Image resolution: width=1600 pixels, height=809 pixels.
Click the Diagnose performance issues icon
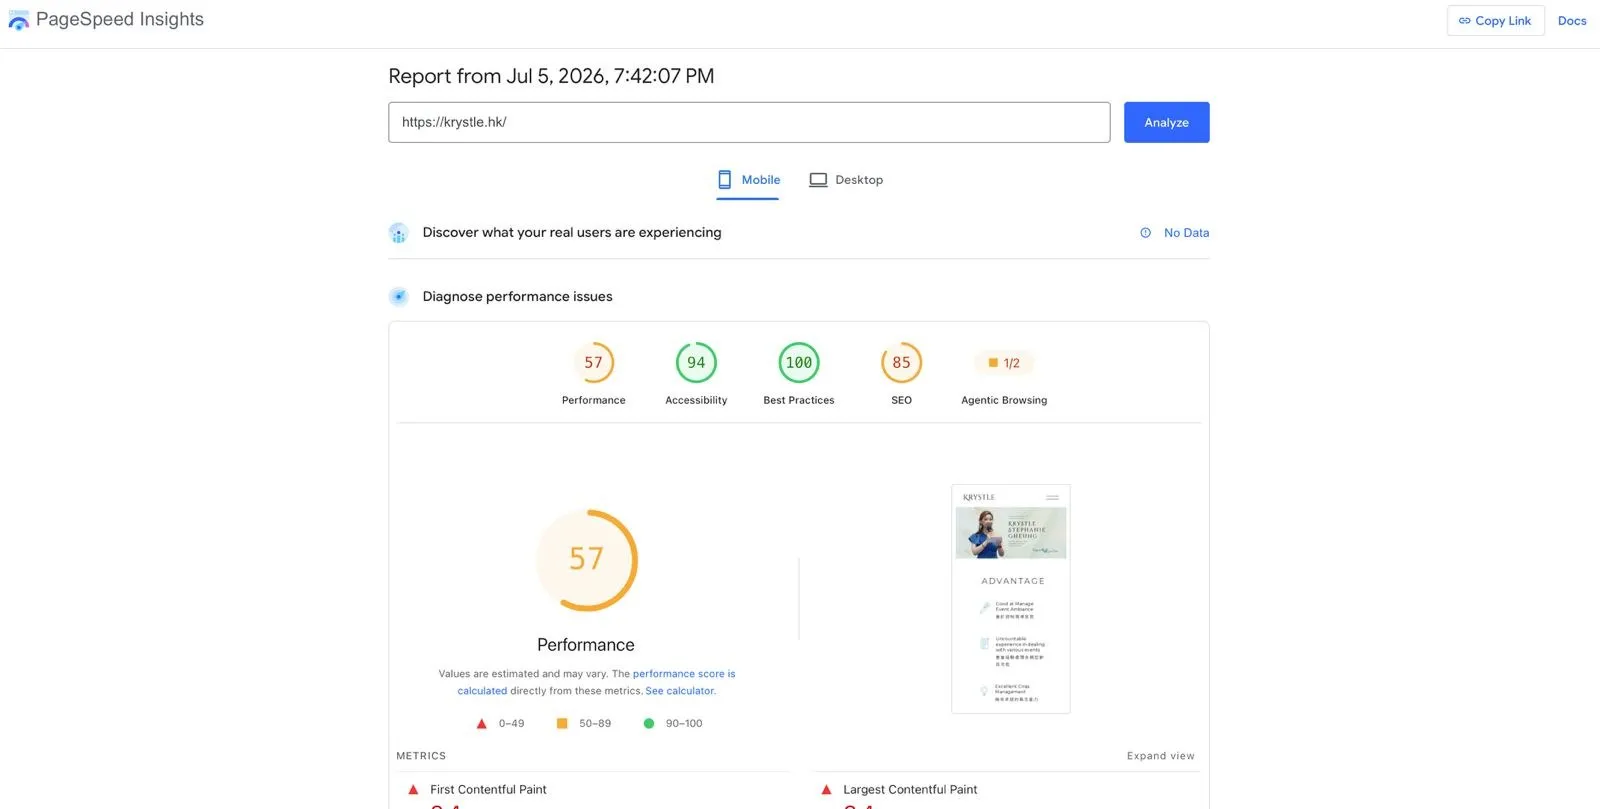point(399,296)
